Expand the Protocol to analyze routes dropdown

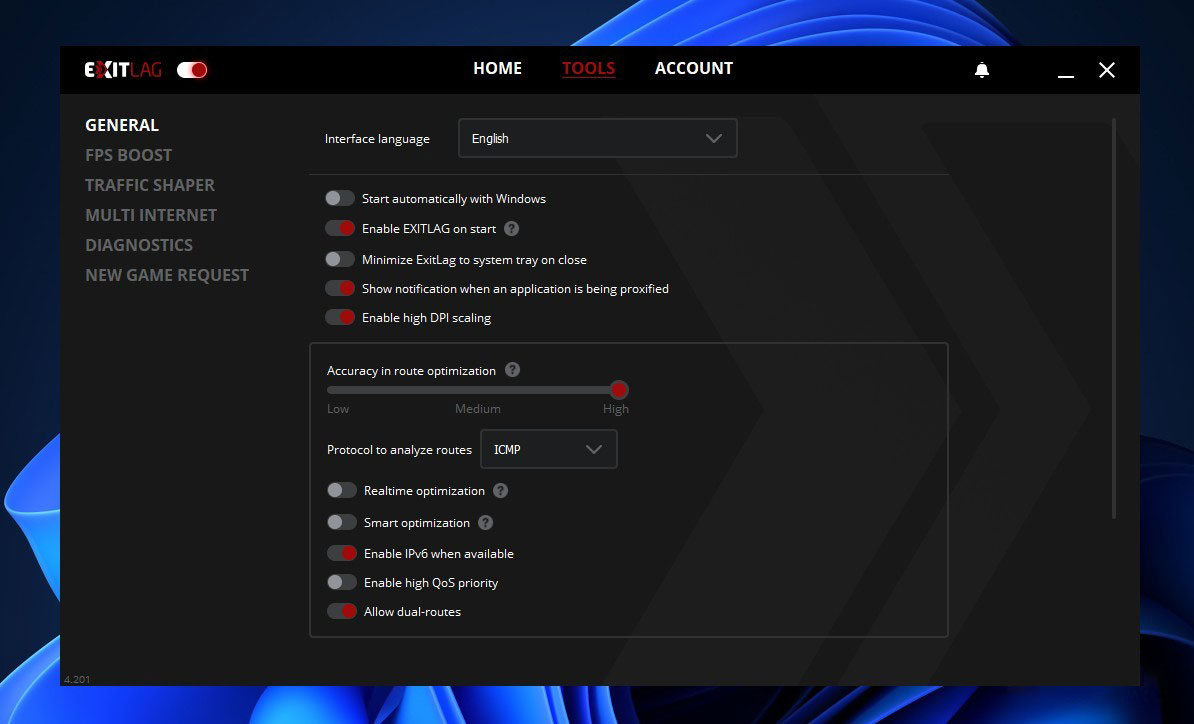548,450
